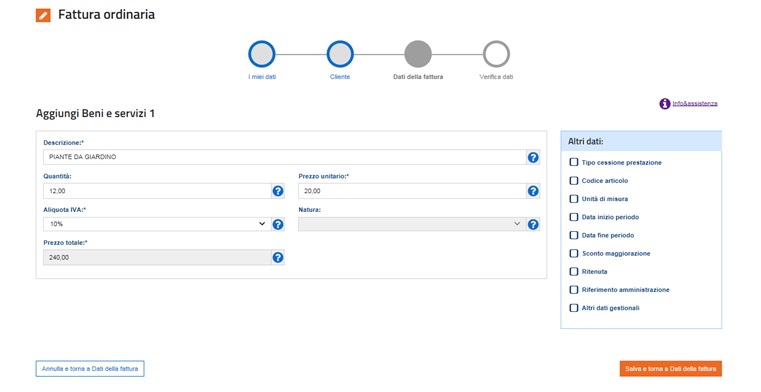Screen dimensions: 761x392
Task: Click Salva e torna a Dati della fattura
Action: 670,369
